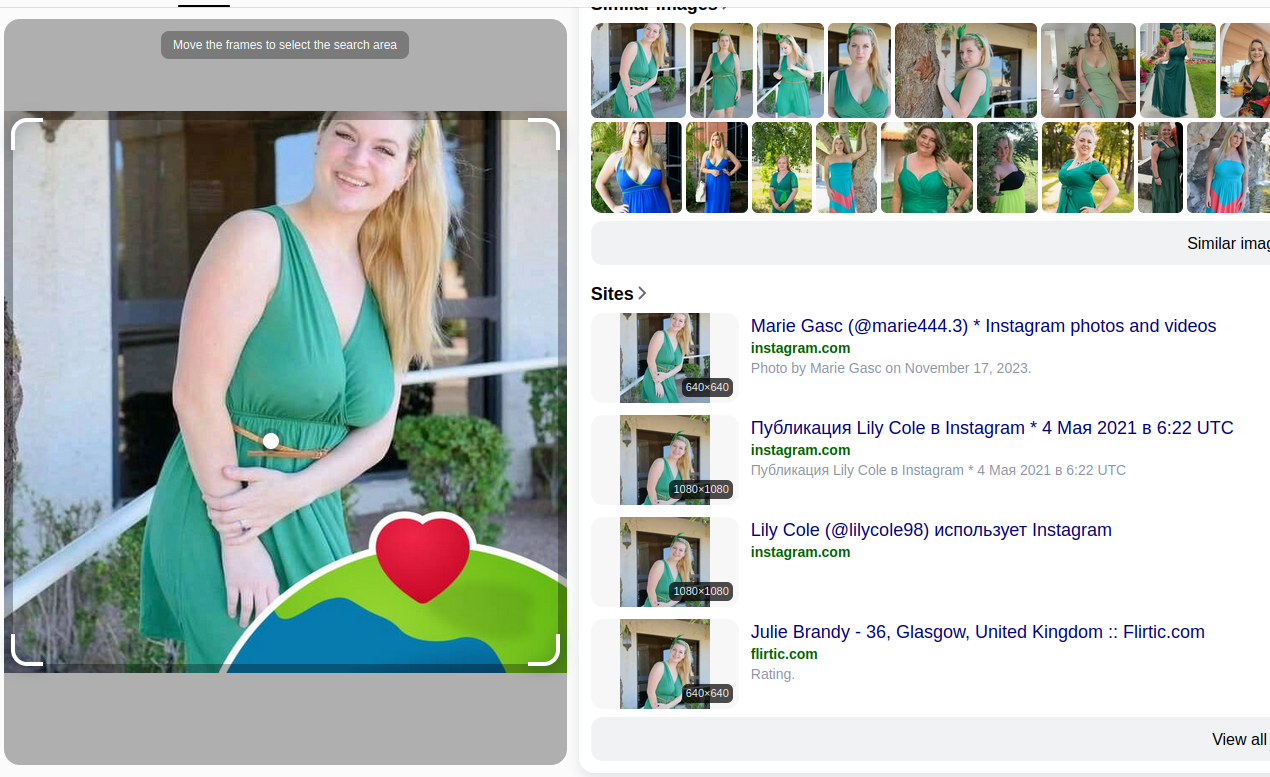Click the 'Move the frames to select the search area' hint
This screenshot has height=777, width=1270.
(285, 45)
